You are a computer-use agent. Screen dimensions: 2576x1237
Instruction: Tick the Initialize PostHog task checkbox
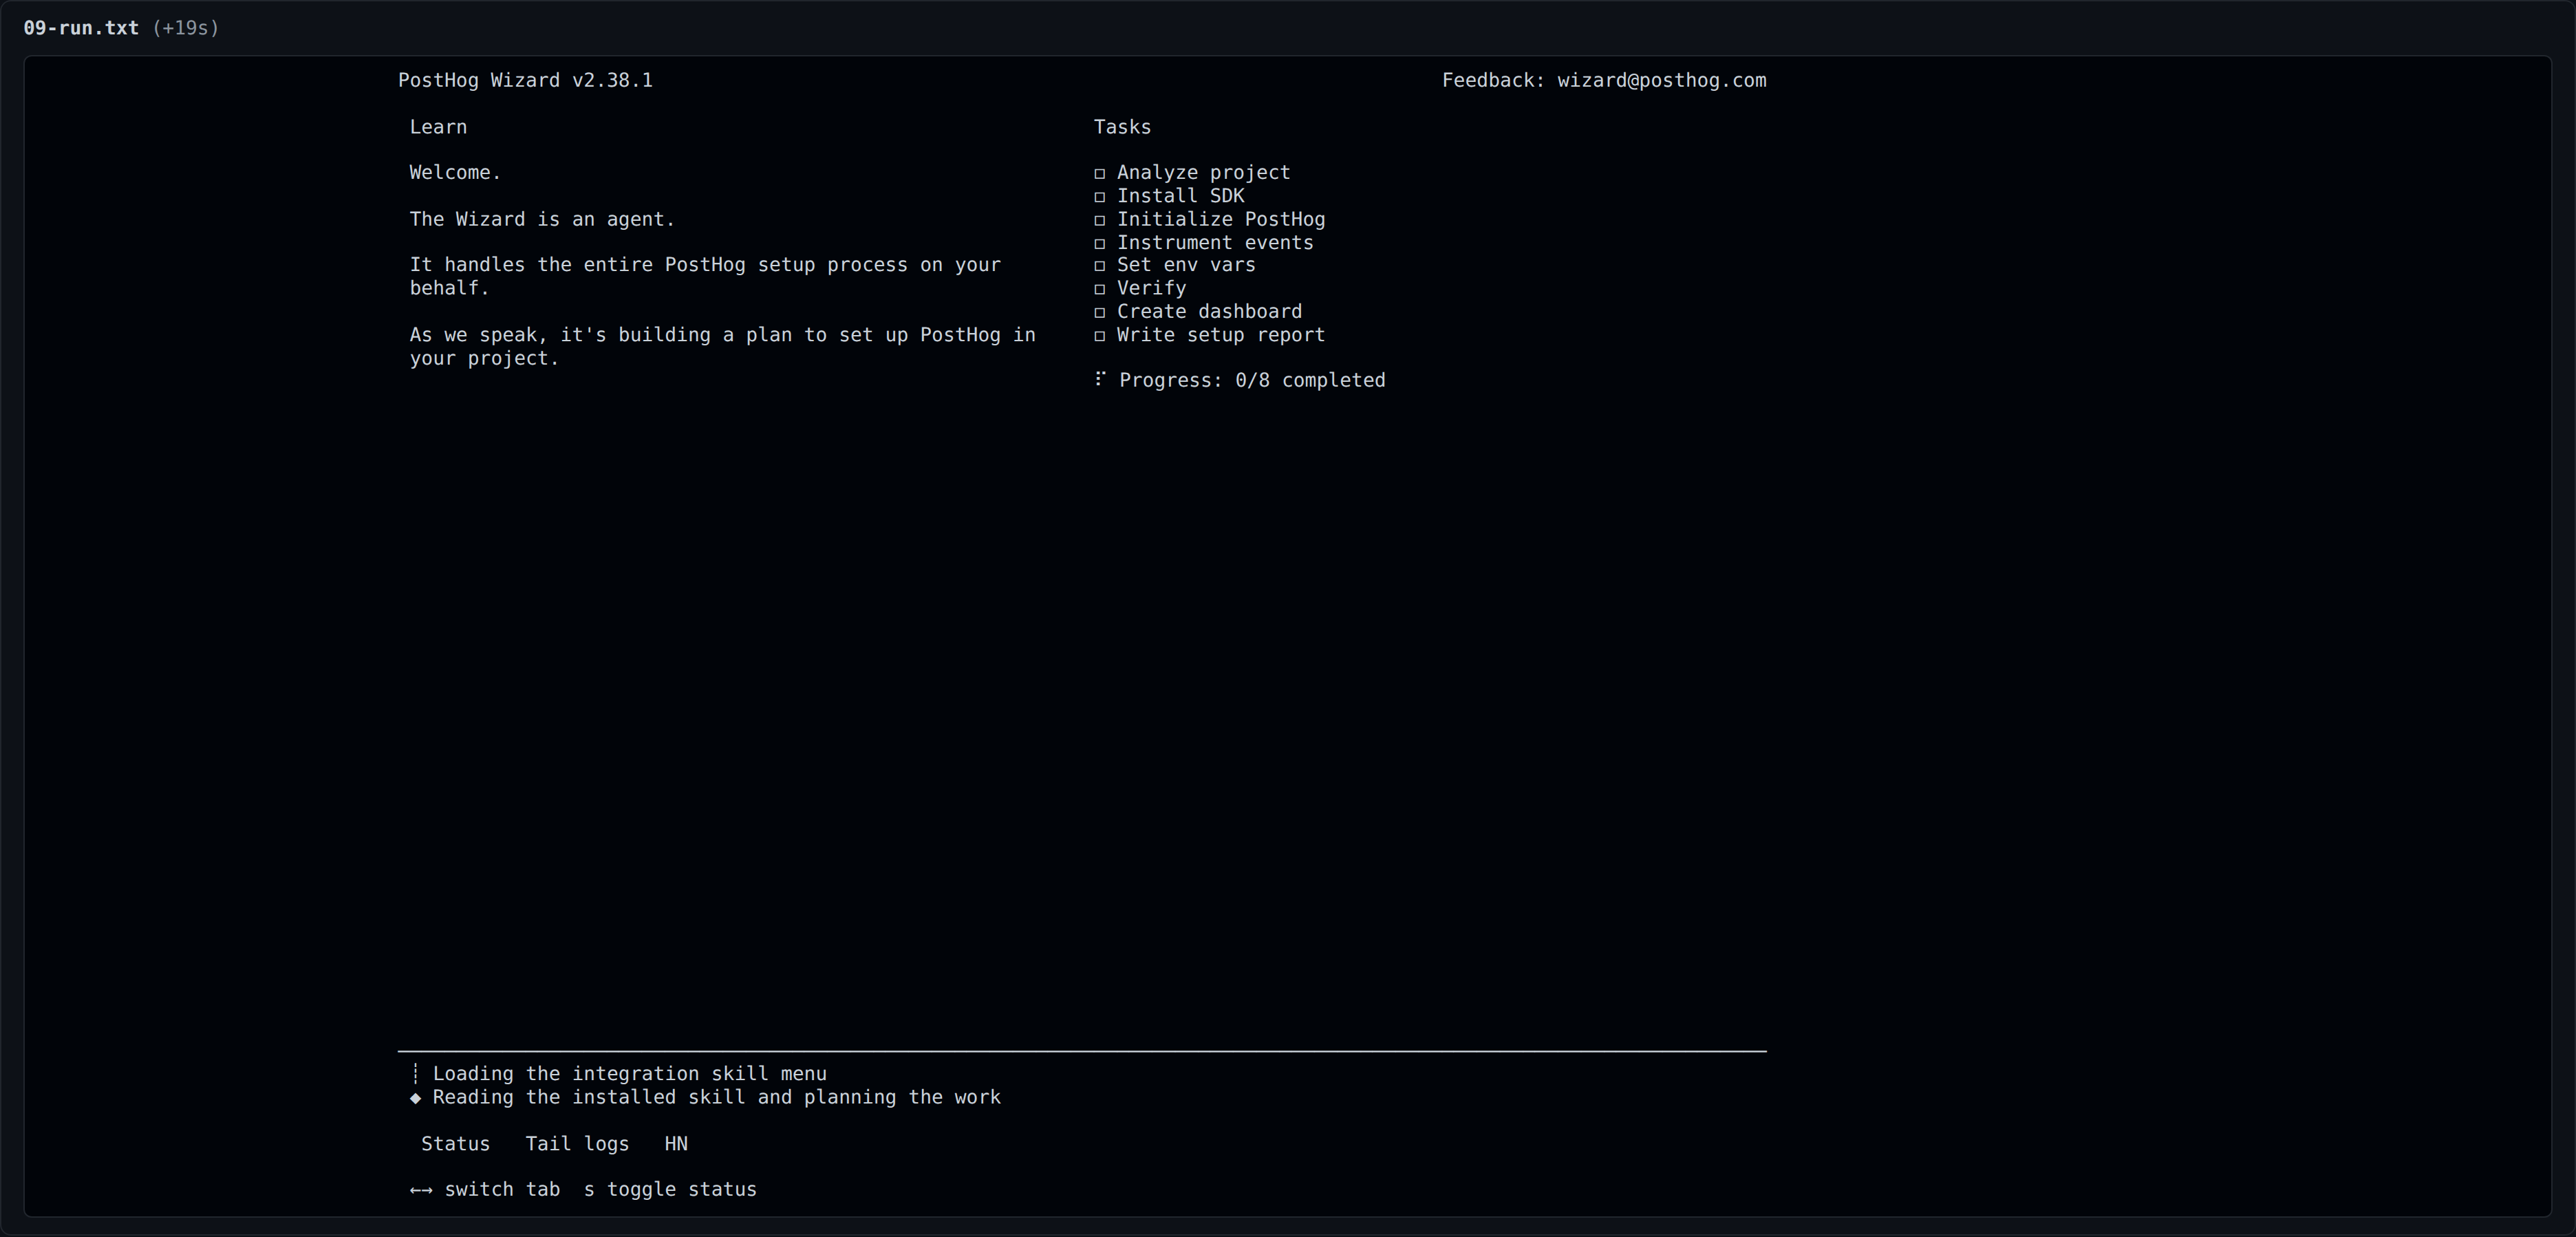1099,220
